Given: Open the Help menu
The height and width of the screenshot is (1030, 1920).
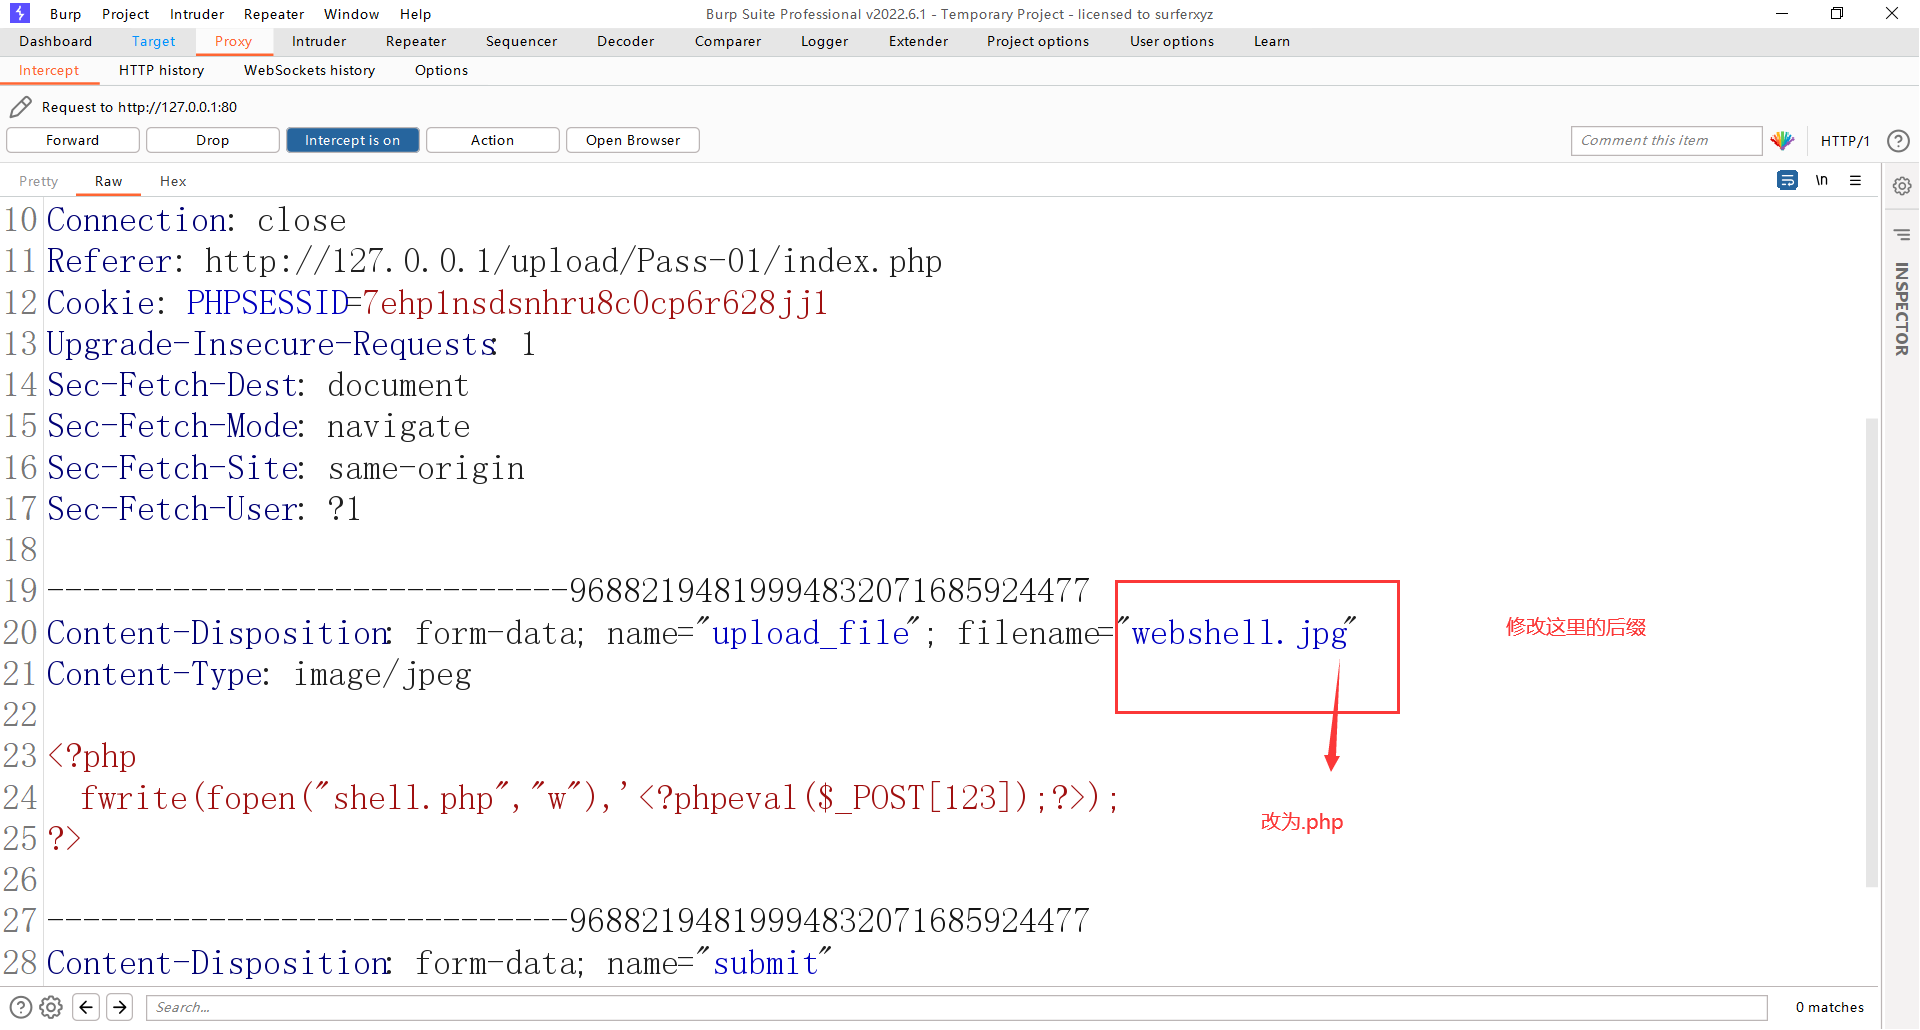Looking at the screenshot, I should pyautogui.click(x=415, y=14).
